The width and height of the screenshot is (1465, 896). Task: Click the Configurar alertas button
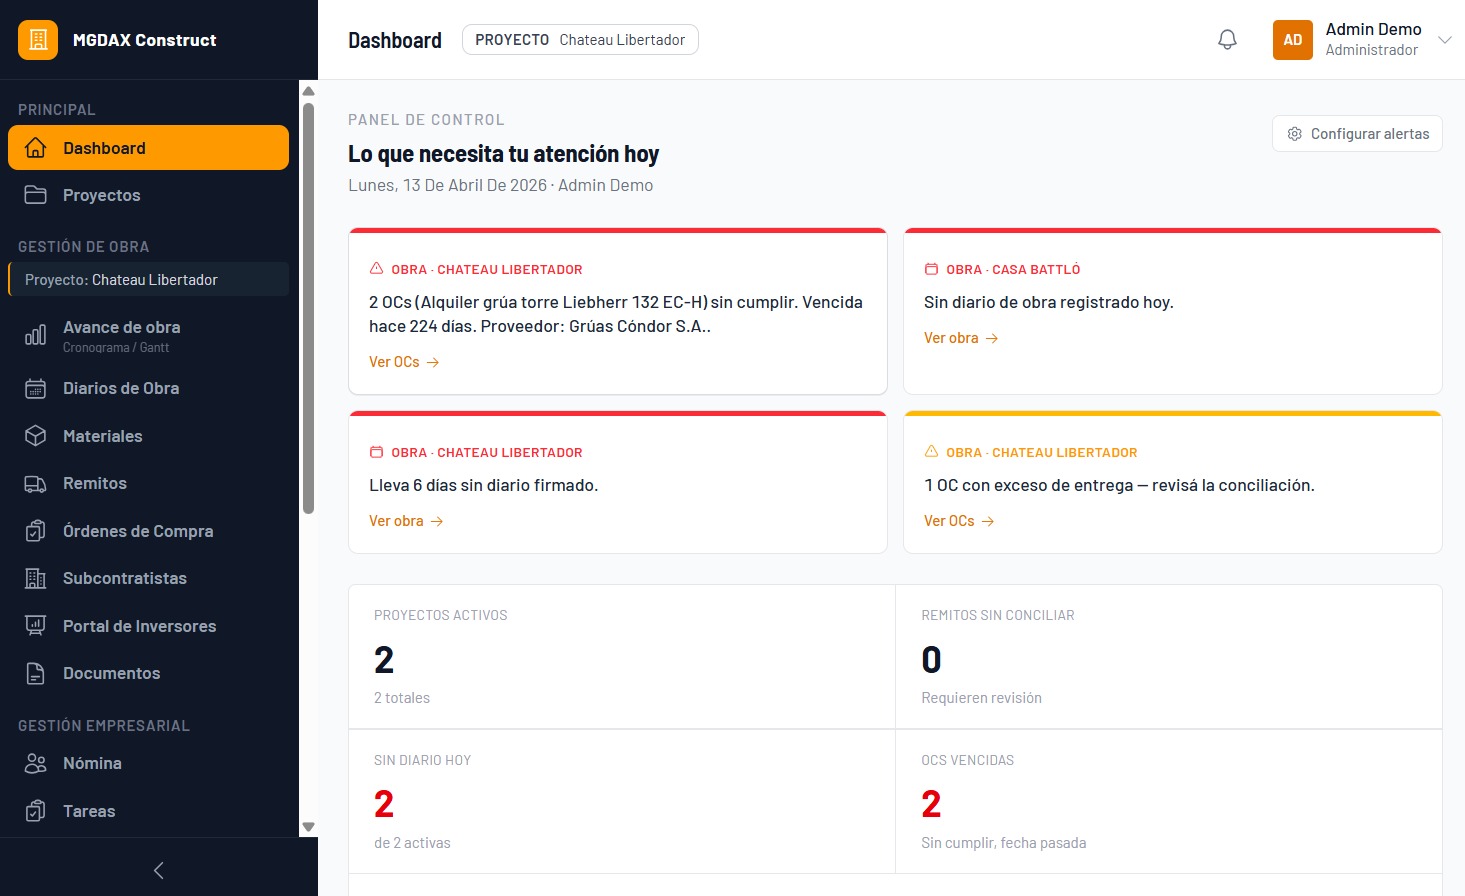pos(1357,134)
